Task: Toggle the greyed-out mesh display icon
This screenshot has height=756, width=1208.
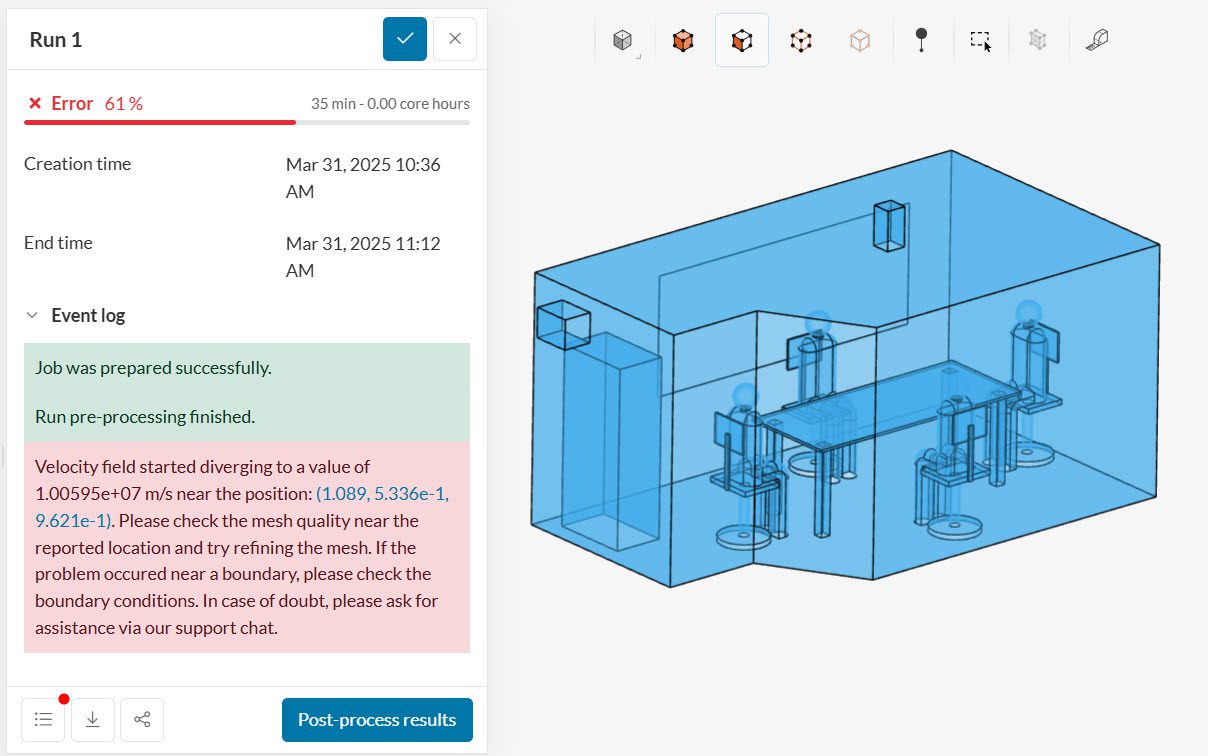Action: [x=1038, y=40]
